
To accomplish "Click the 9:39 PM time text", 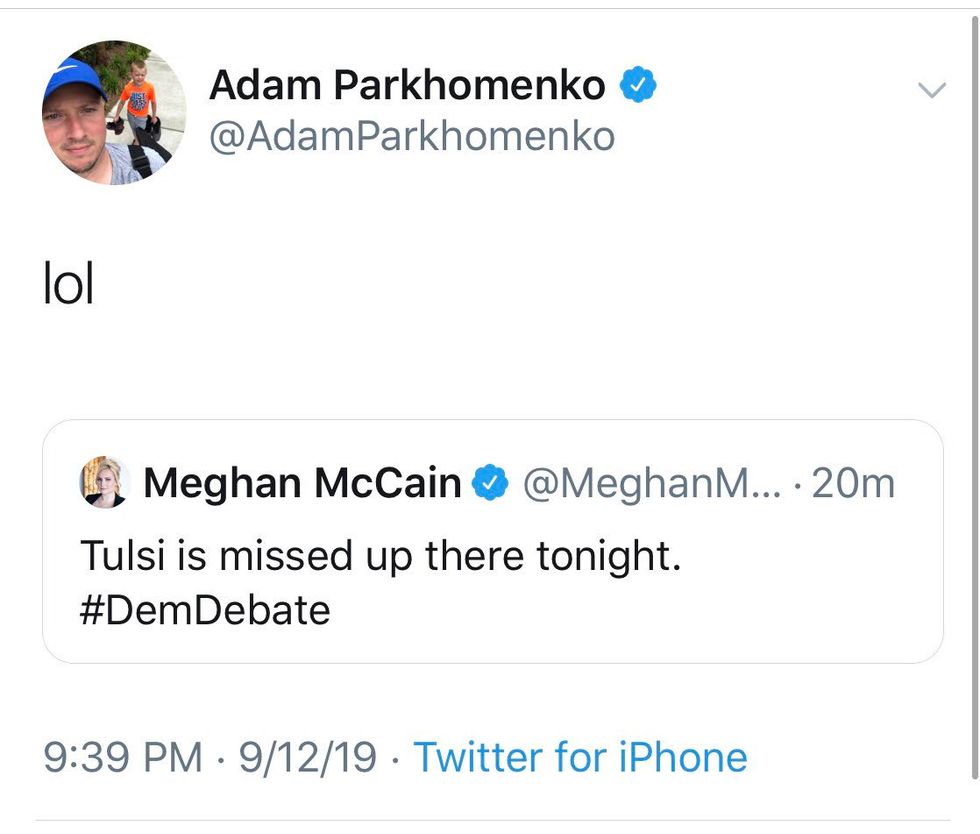I will click(x=123, y=757).
